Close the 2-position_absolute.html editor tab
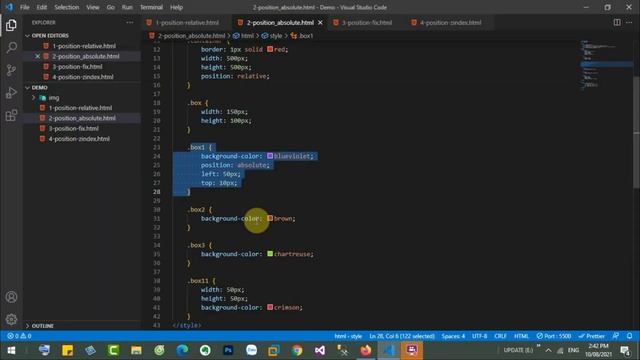This screenshot has width=640, height=360. (x=320, y=22)
